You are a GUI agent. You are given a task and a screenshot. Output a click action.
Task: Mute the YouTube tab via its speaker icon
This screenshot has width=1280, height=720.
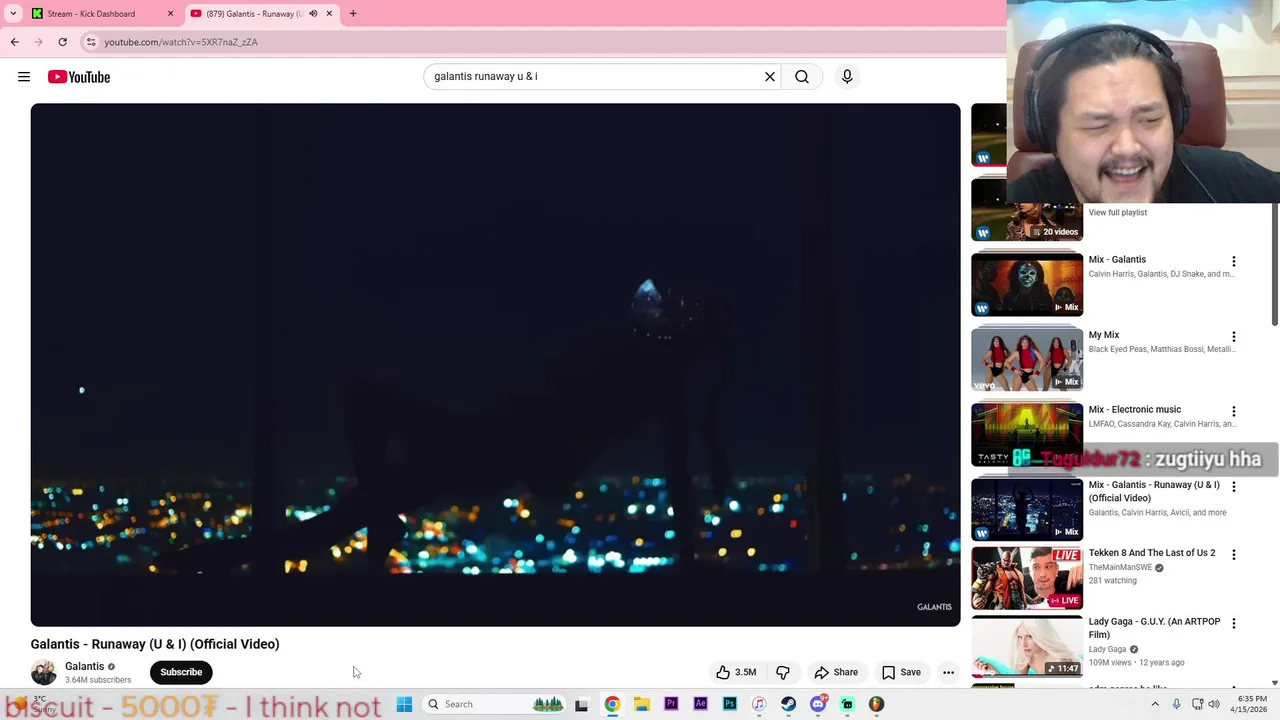(313, 14)
